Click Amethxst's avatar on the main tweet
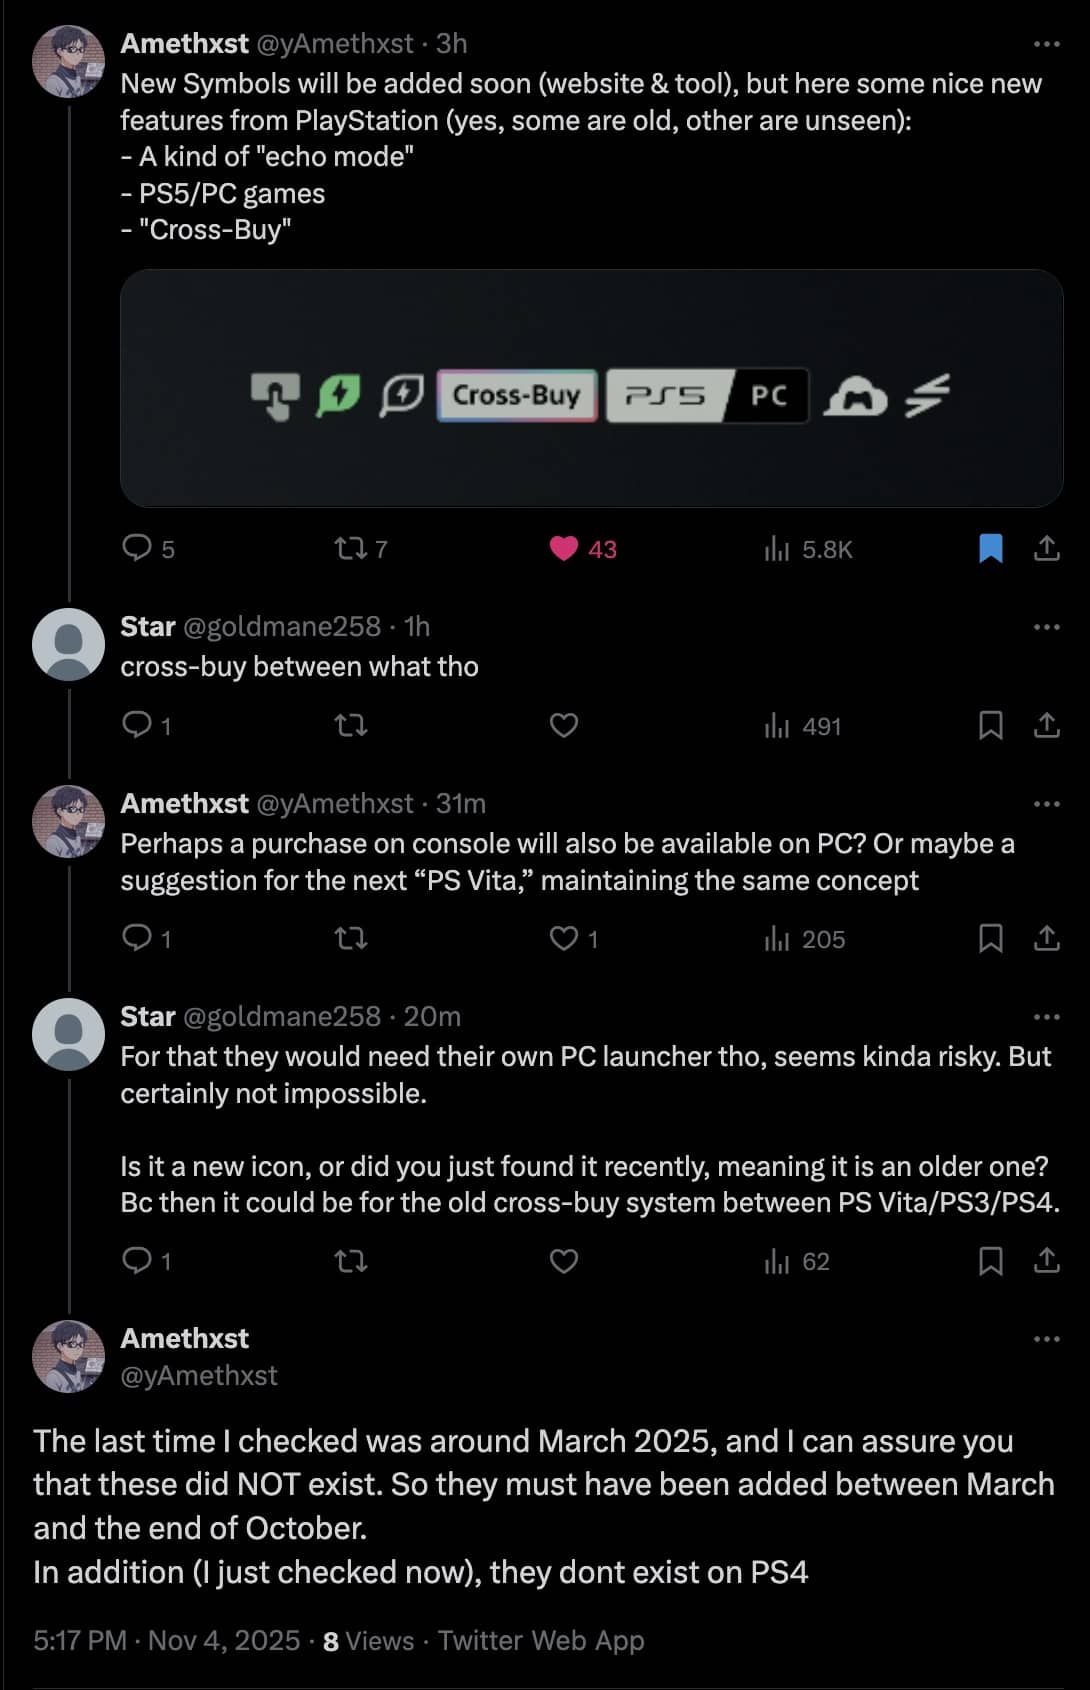This screenshot has width=1090, height=1690. click(x=68, y=62)
